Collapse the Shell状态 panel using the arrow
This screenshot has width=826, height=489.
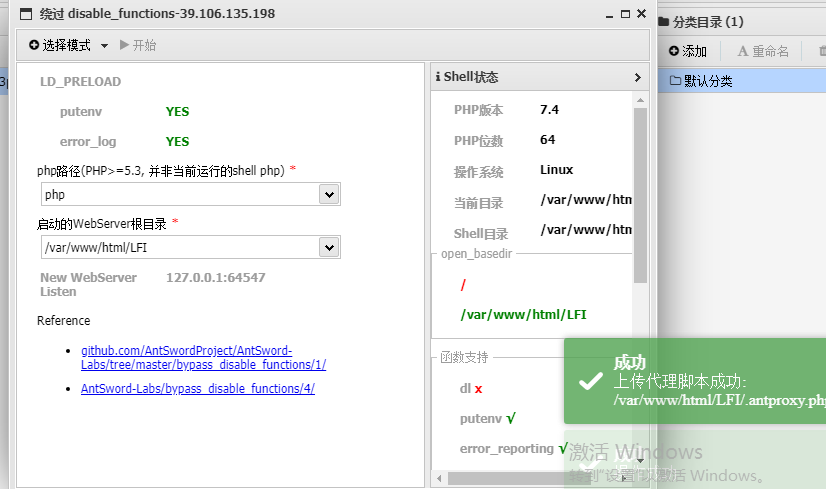pyautogui.click(x=637, y=77)
